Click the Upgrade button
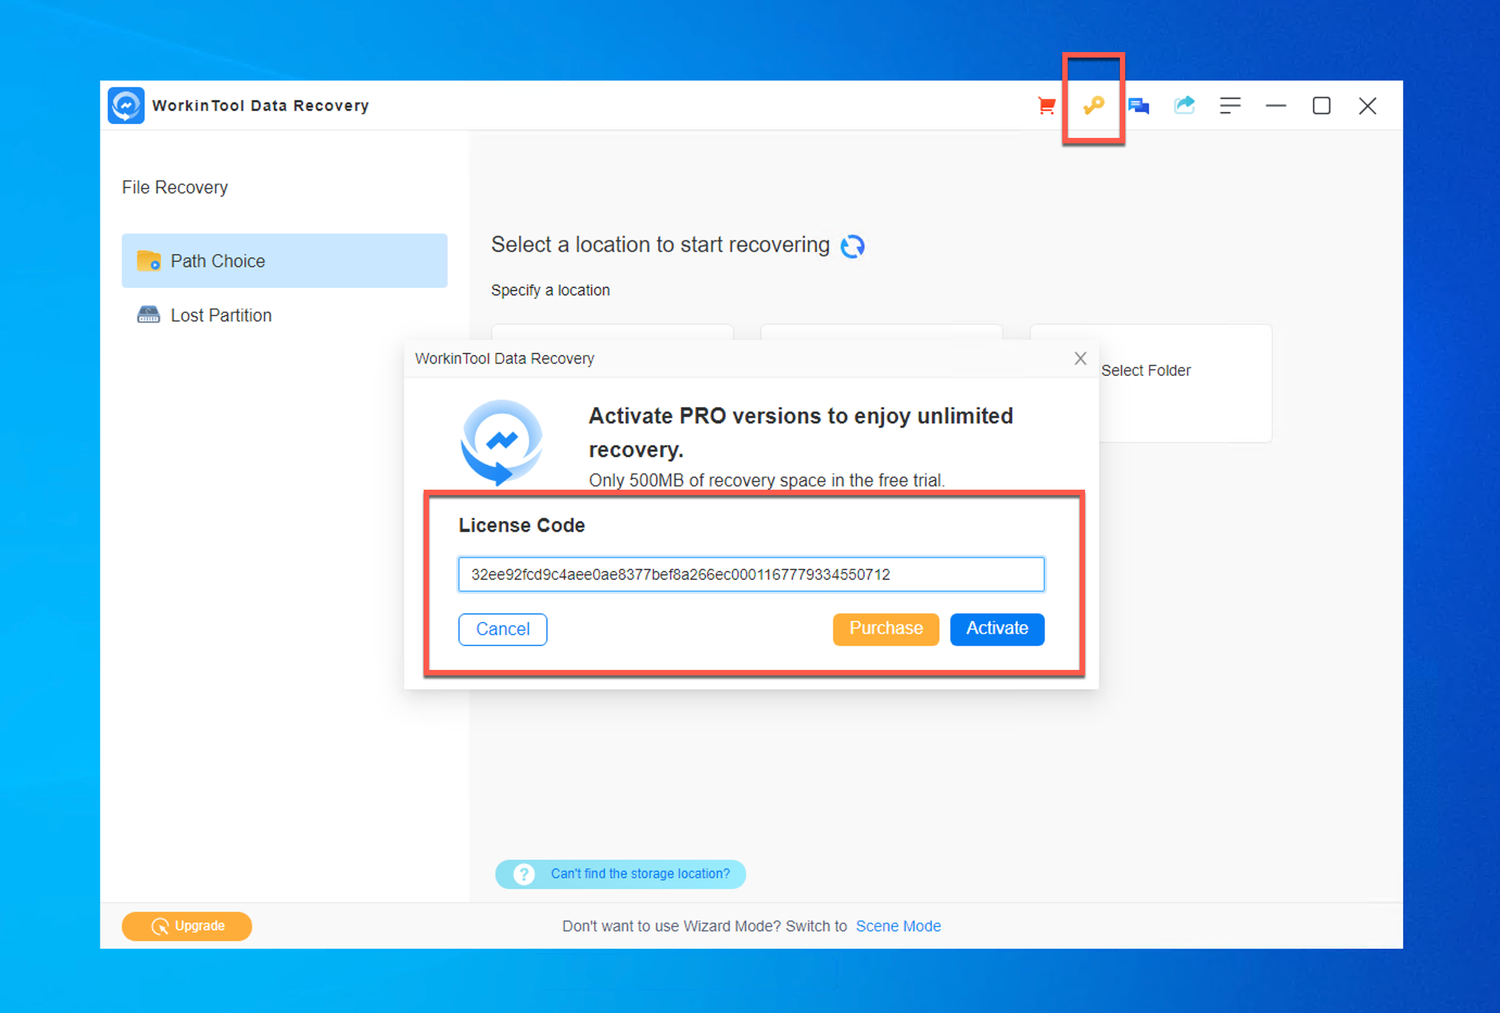1500x1013 pixels. [x=187, y=926]
